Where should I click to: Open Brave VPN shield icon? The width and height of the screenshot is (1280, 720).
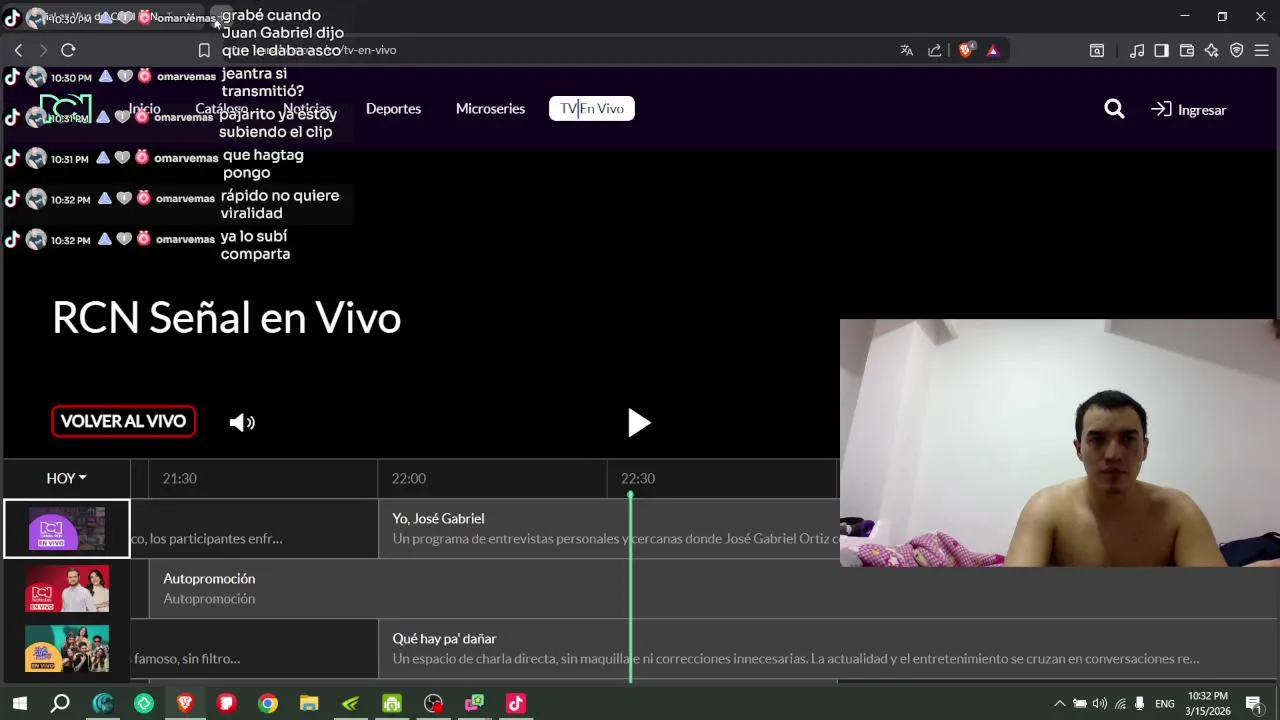click(x=1237, y=50)
